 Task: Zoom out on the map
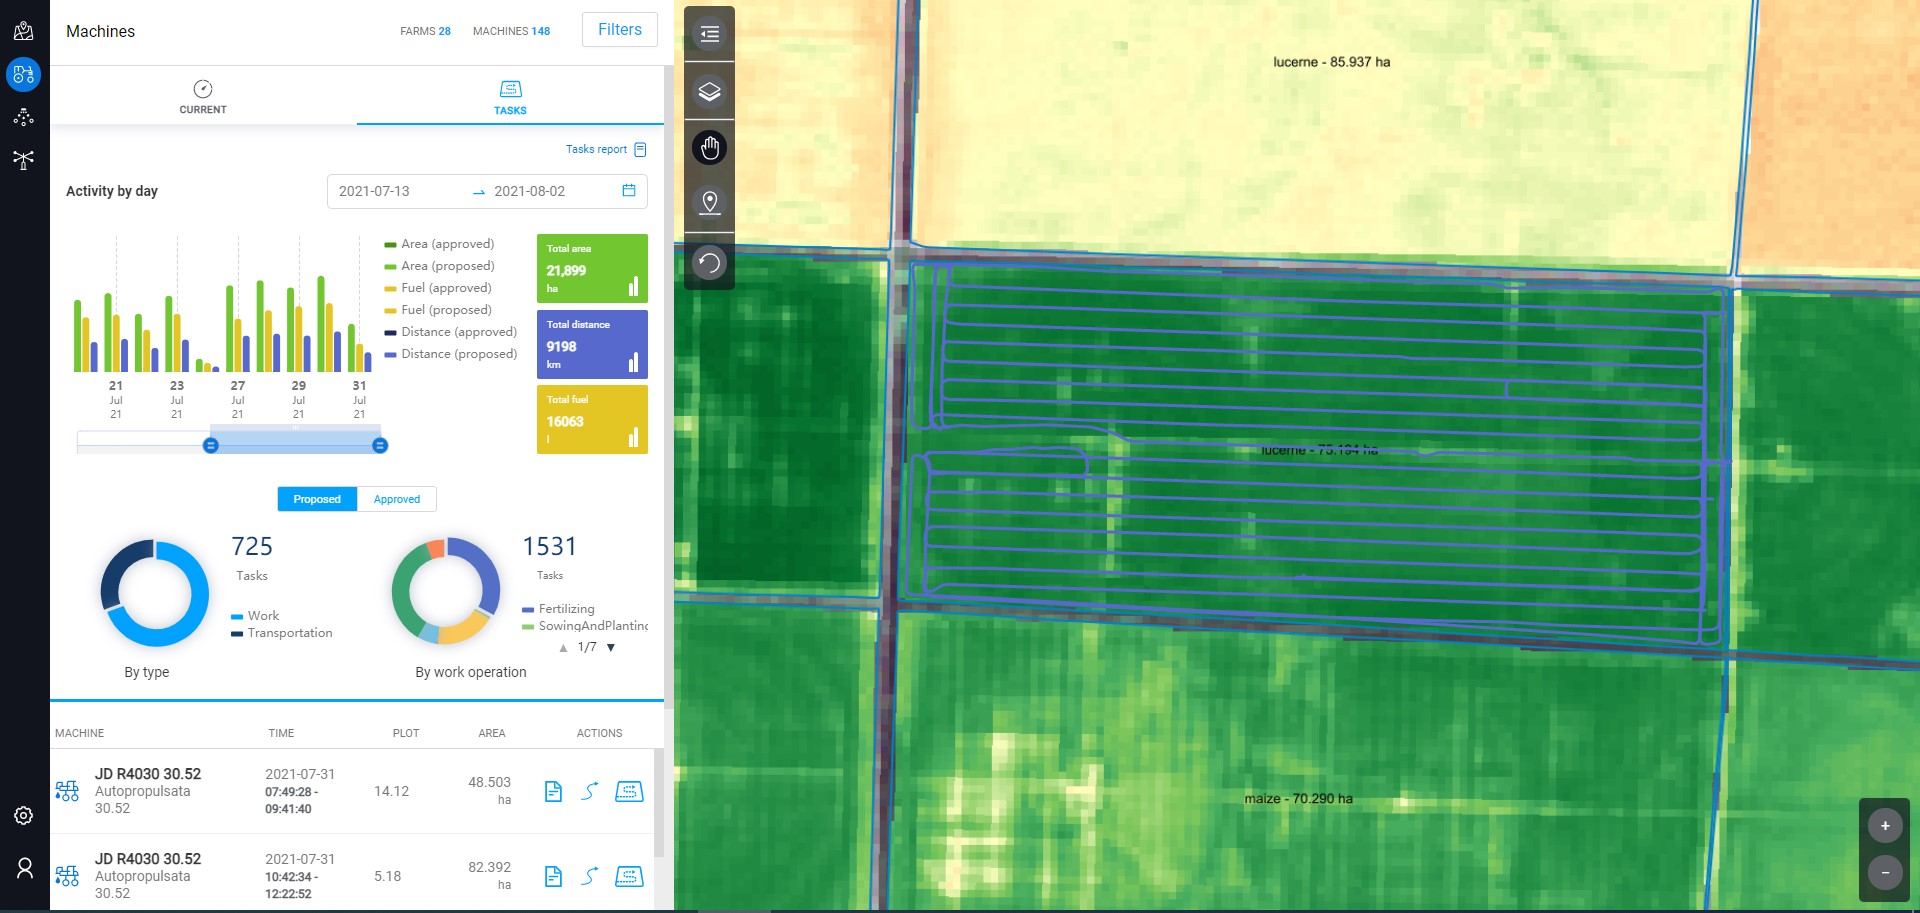[x=1885, y=872]
